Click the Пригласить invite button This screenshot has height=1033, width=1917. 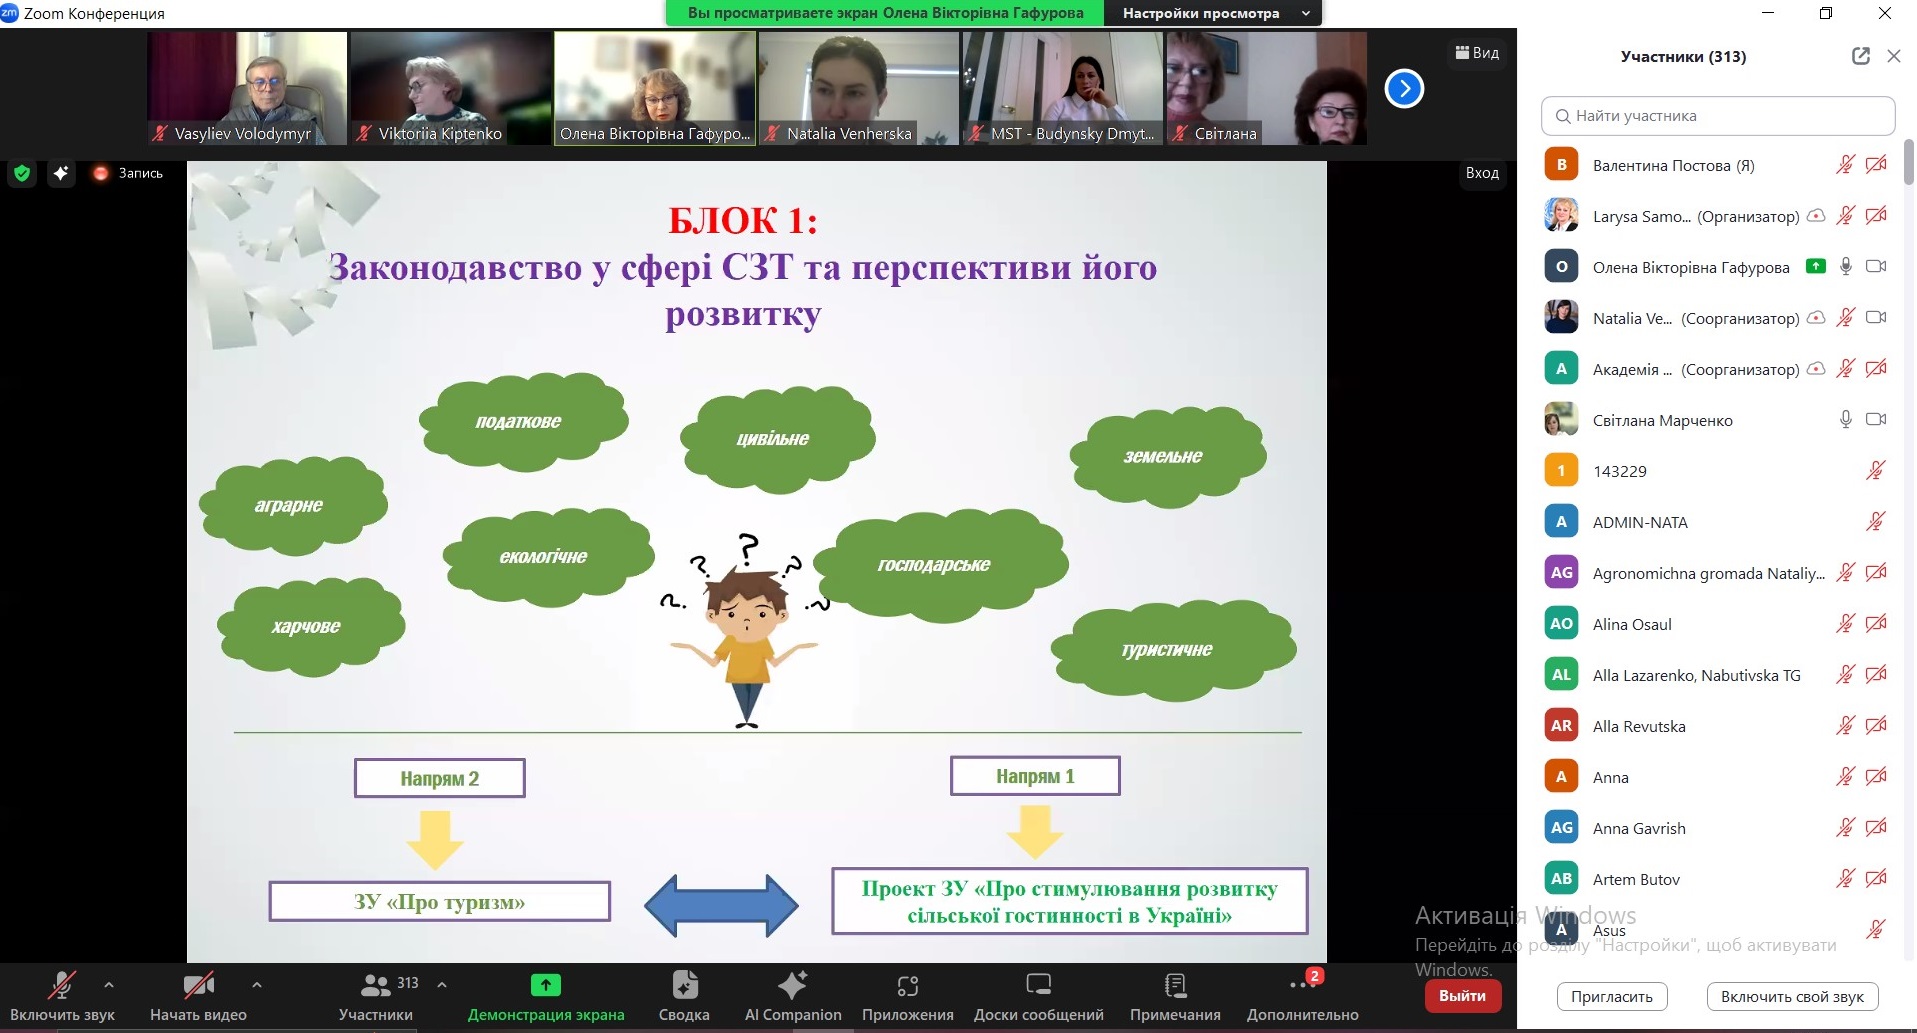pyautogui.click(x=1611, y=996)
